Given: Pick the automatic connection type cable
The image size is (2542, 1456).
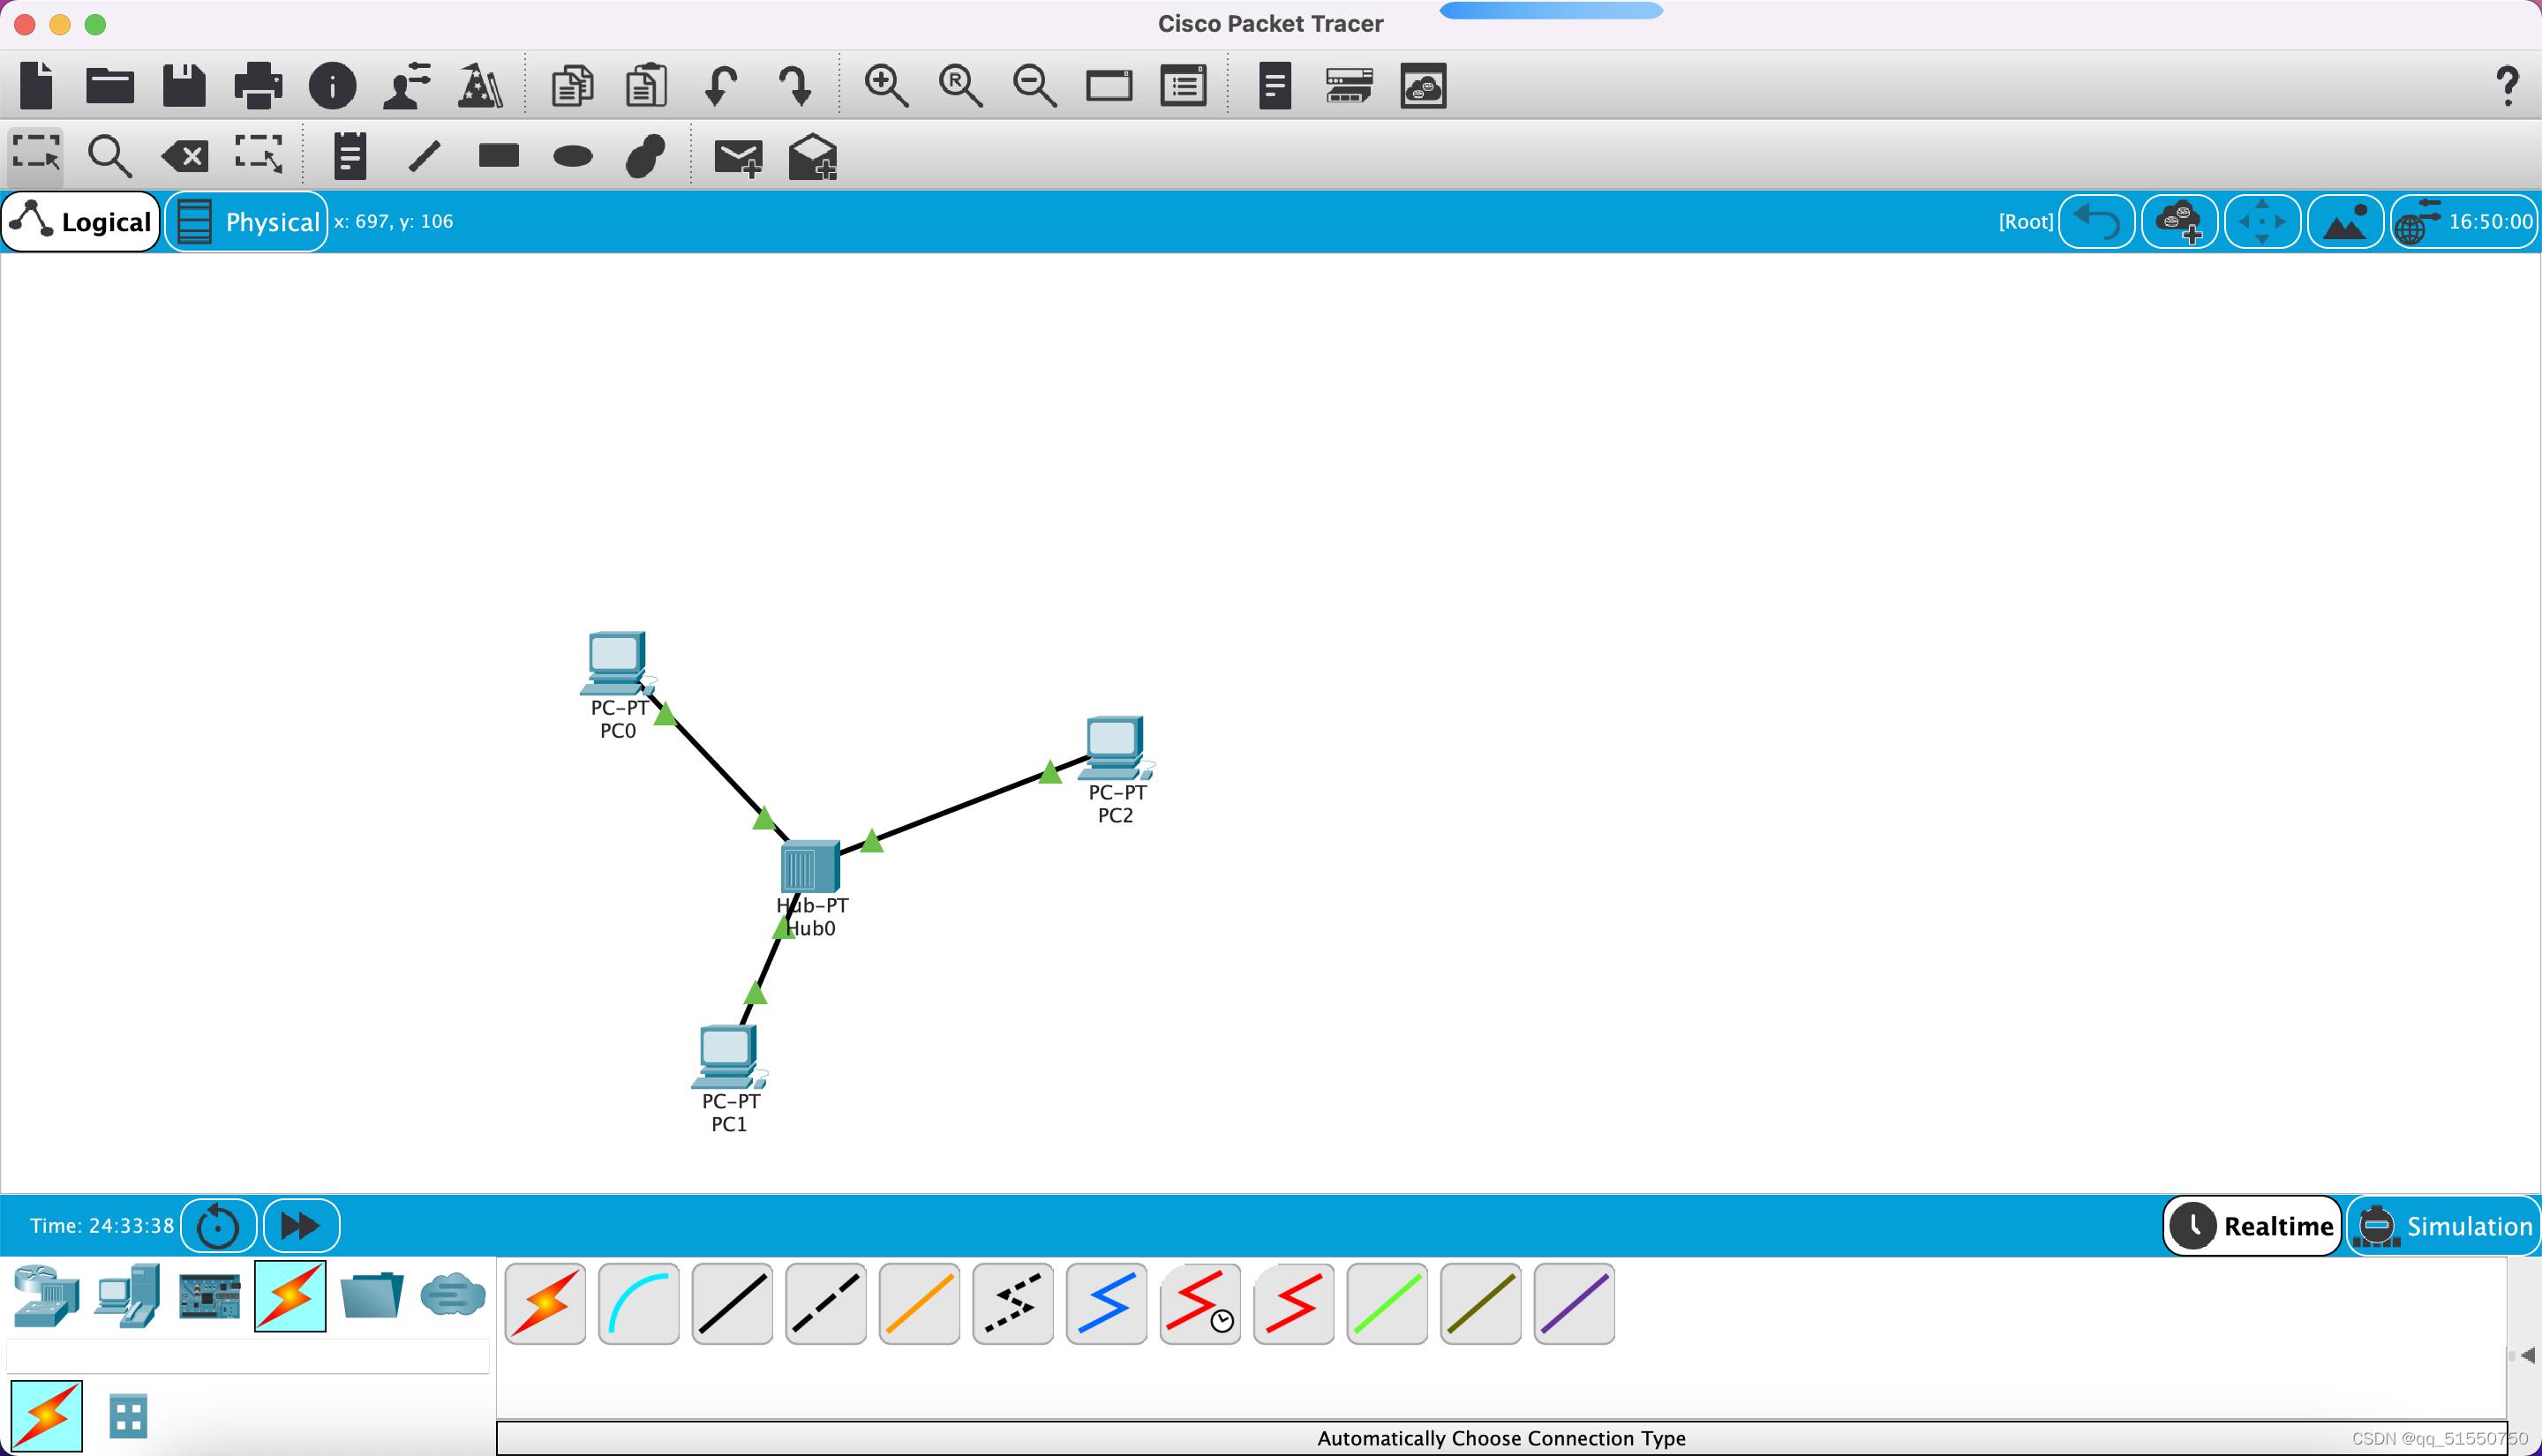Looking at the screenshot, I should coord(545,1303).
